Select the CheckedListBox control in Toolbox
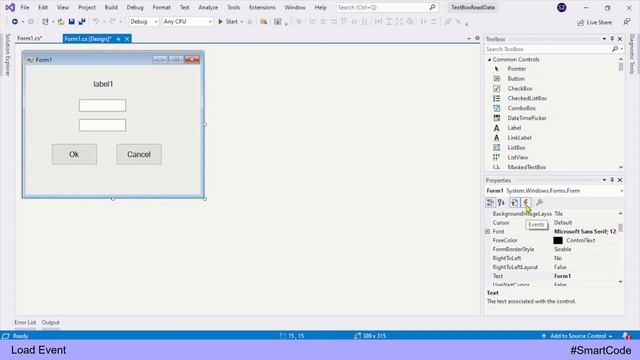The image size is (640, 360). click(527, 98)
